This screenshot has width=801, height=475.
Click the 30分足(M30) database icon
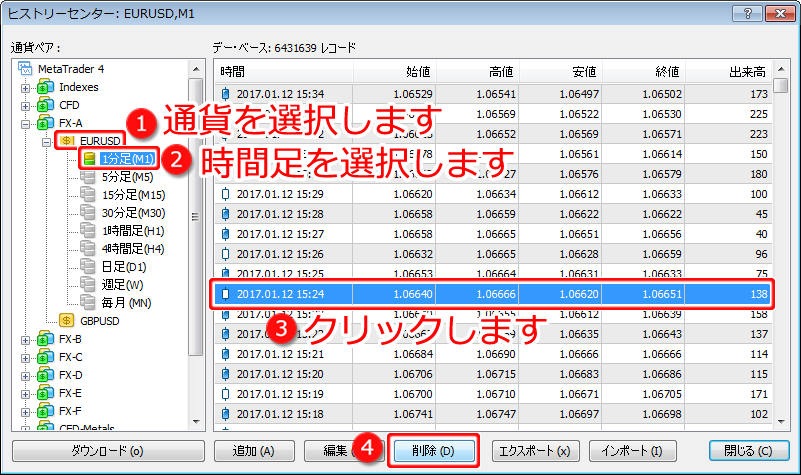coord(88,212)
